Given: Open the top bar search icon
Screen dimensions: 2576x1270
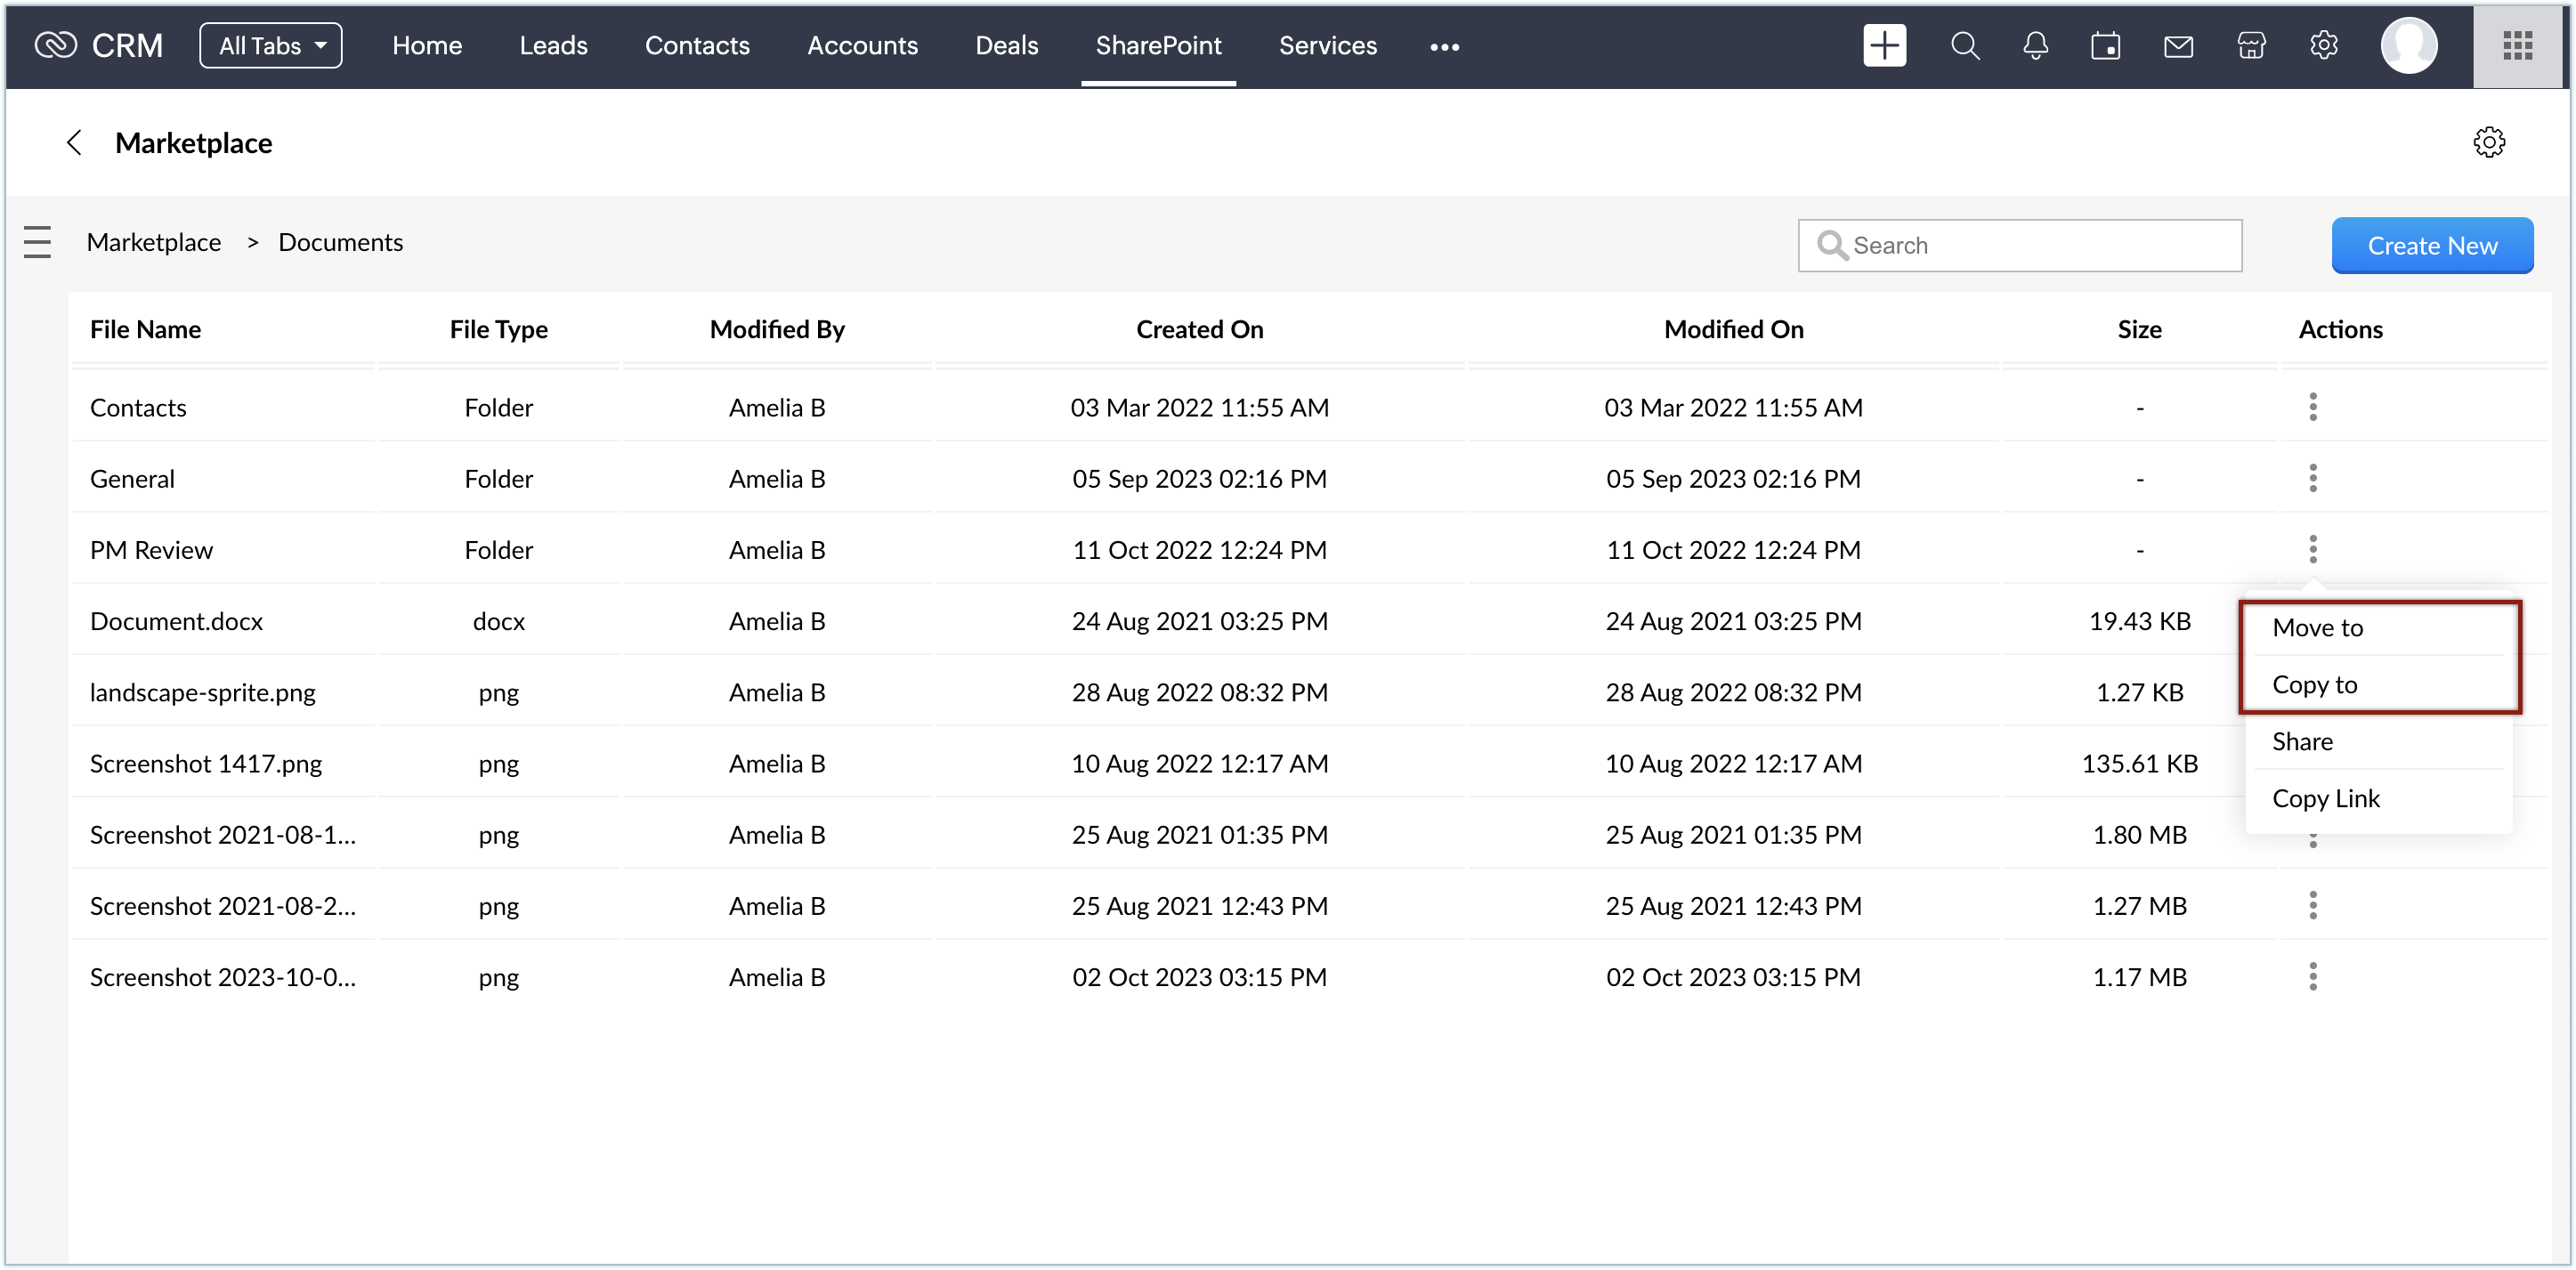Looking at the screenshot, I should (x=1964, y=46).
